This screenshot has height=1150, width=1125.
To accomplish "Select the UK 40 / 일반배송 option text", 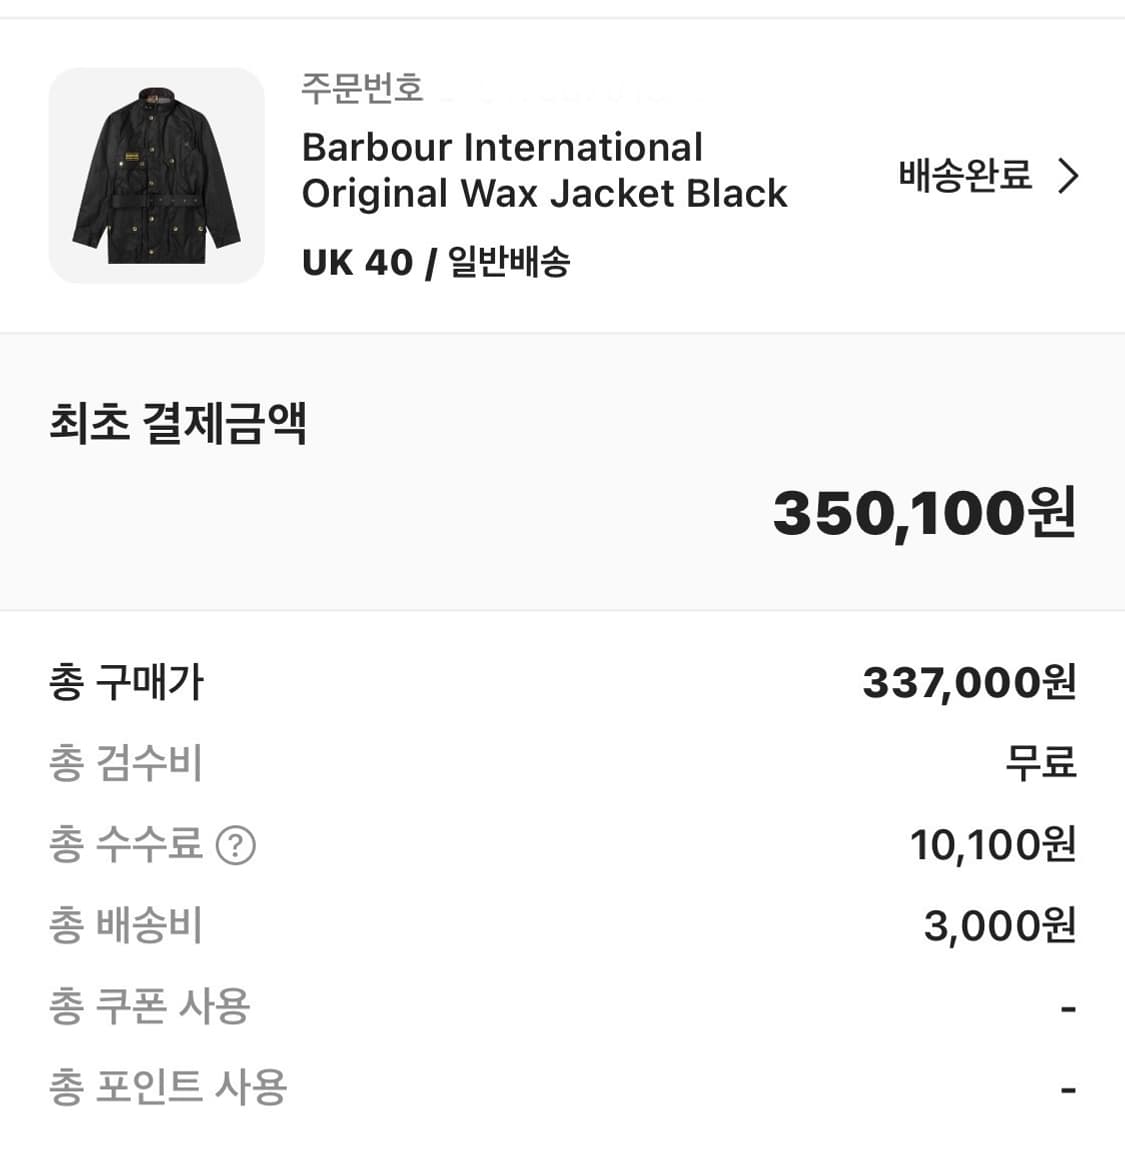I will 436,262.
